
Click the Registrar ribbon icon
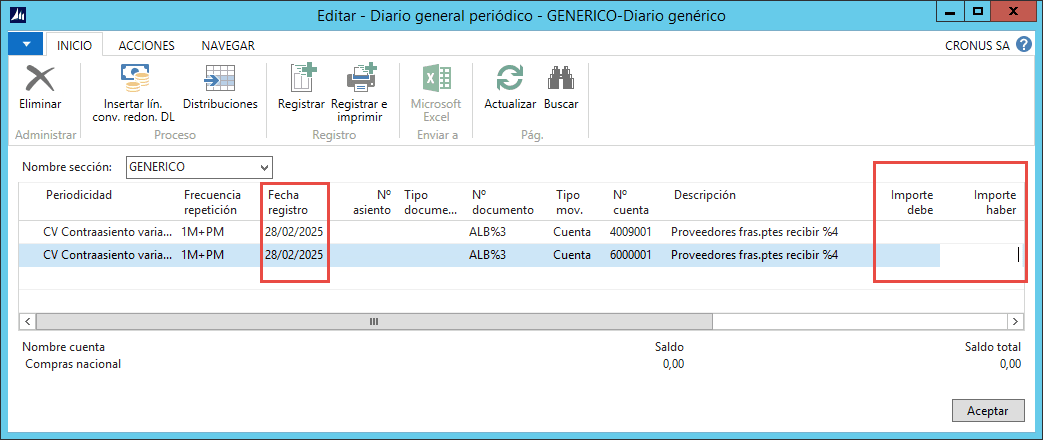click(301, 79)
